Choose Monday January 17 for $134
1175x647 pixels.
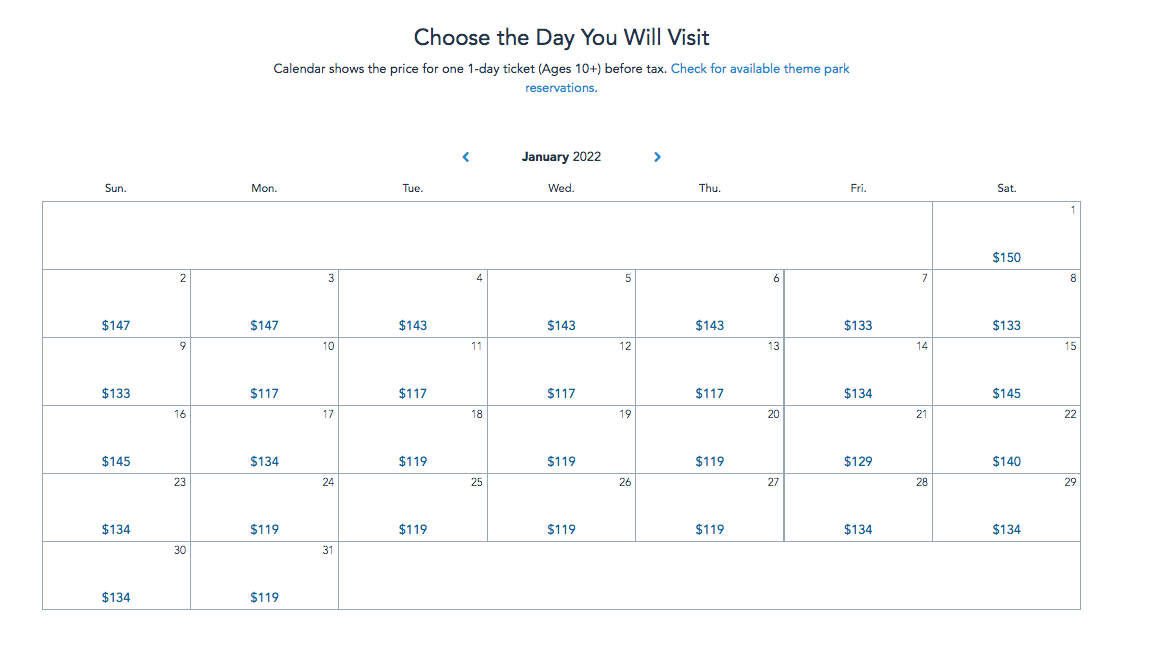264,440
